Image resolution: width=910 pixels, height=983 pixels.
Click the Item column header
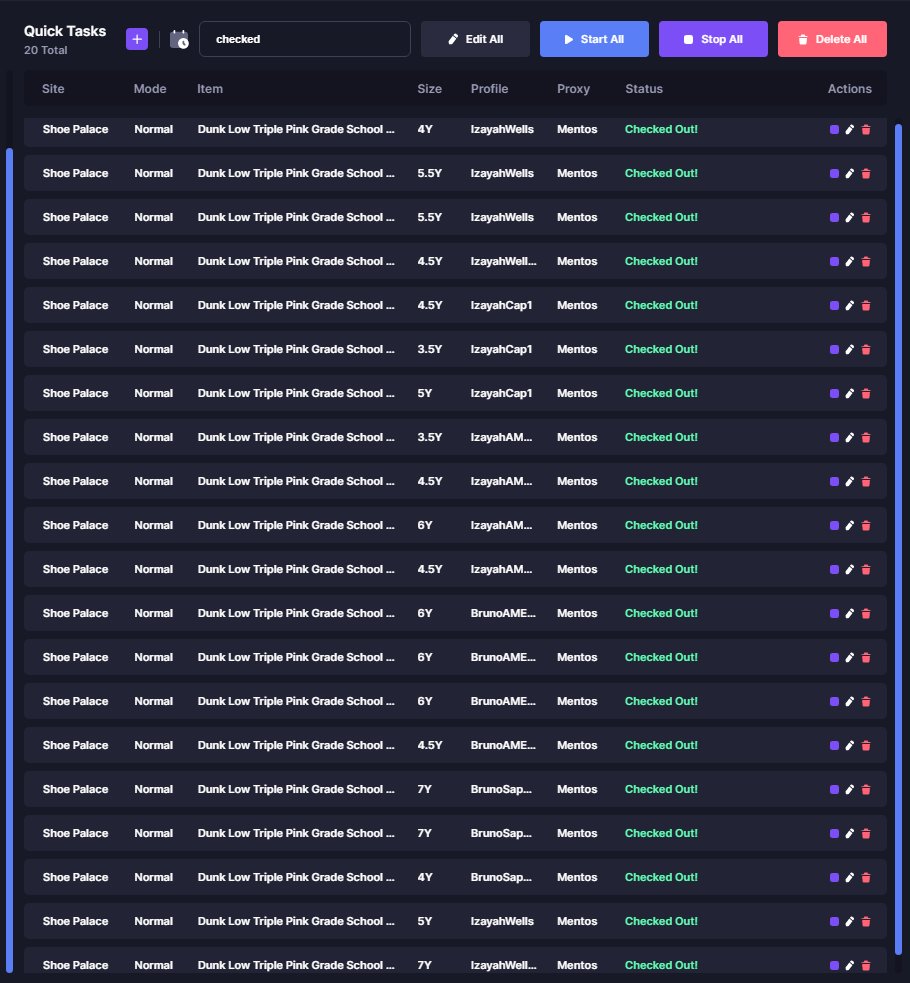[x=210, y=88]
